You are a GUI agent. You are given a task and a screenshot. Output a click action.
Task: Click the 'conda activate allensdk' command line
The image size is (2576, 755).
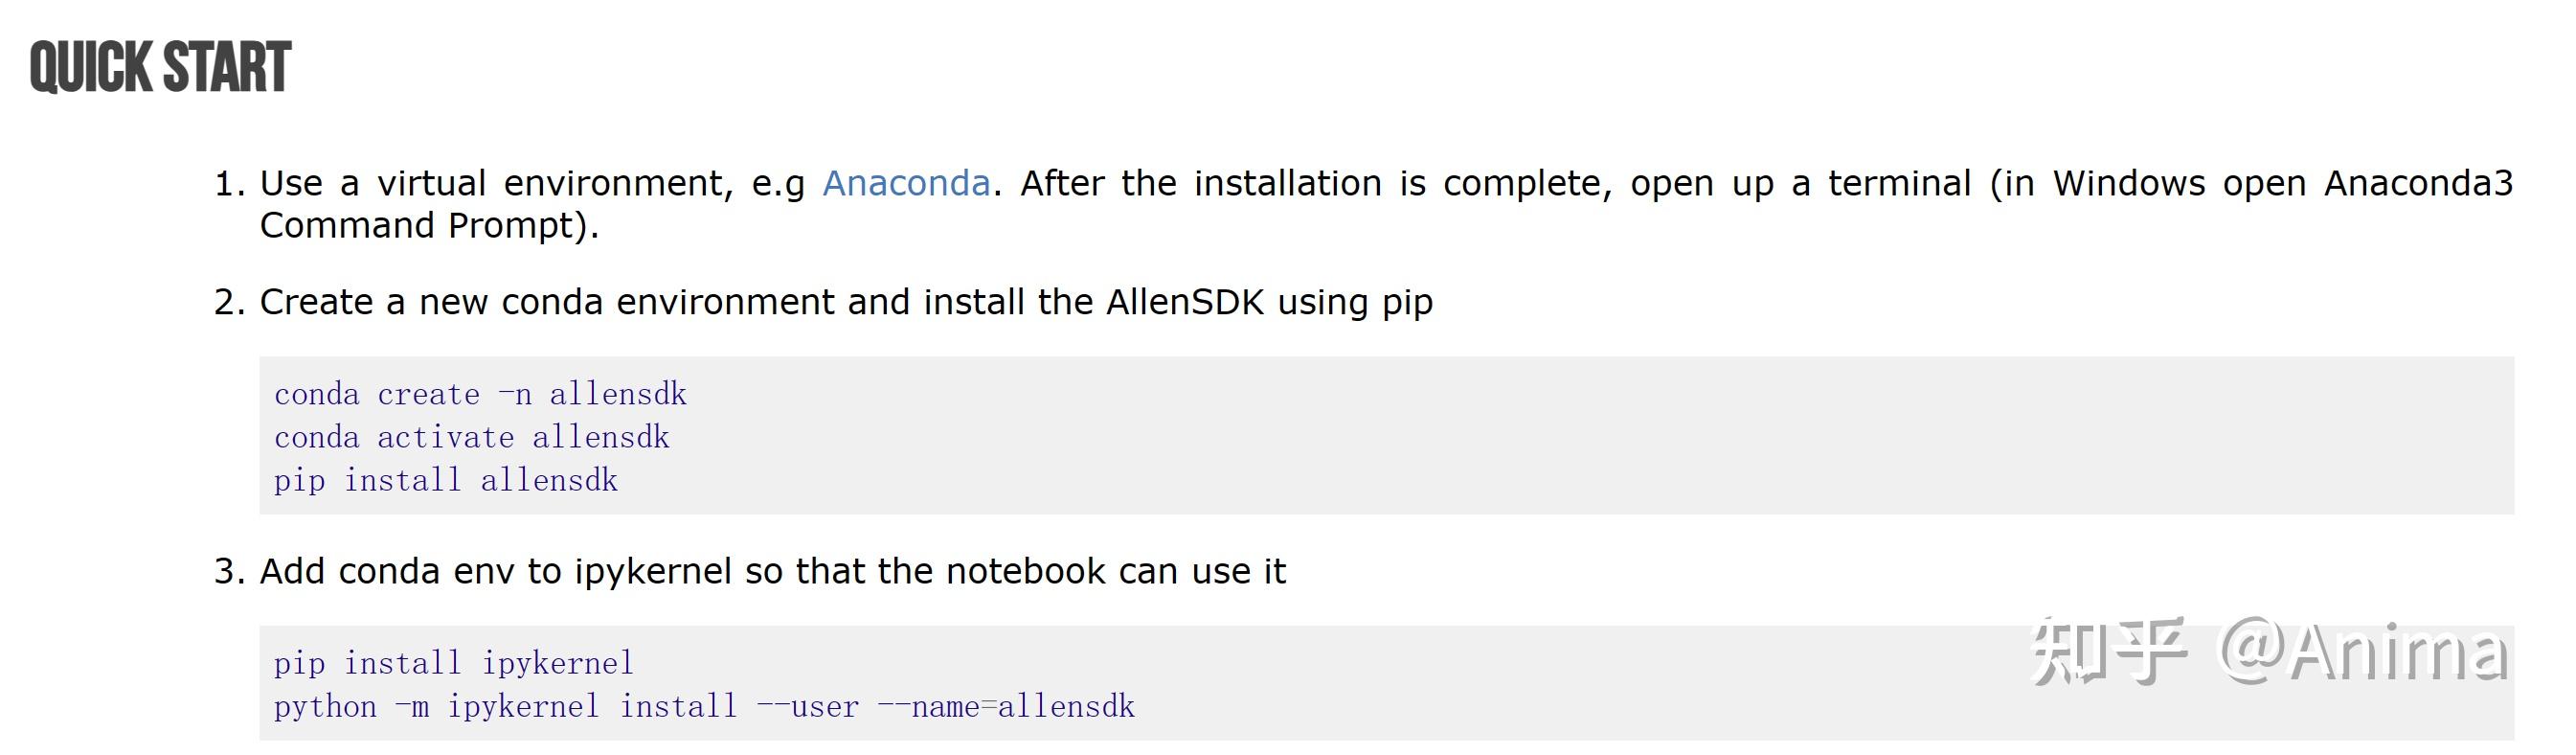pos(471,437)
